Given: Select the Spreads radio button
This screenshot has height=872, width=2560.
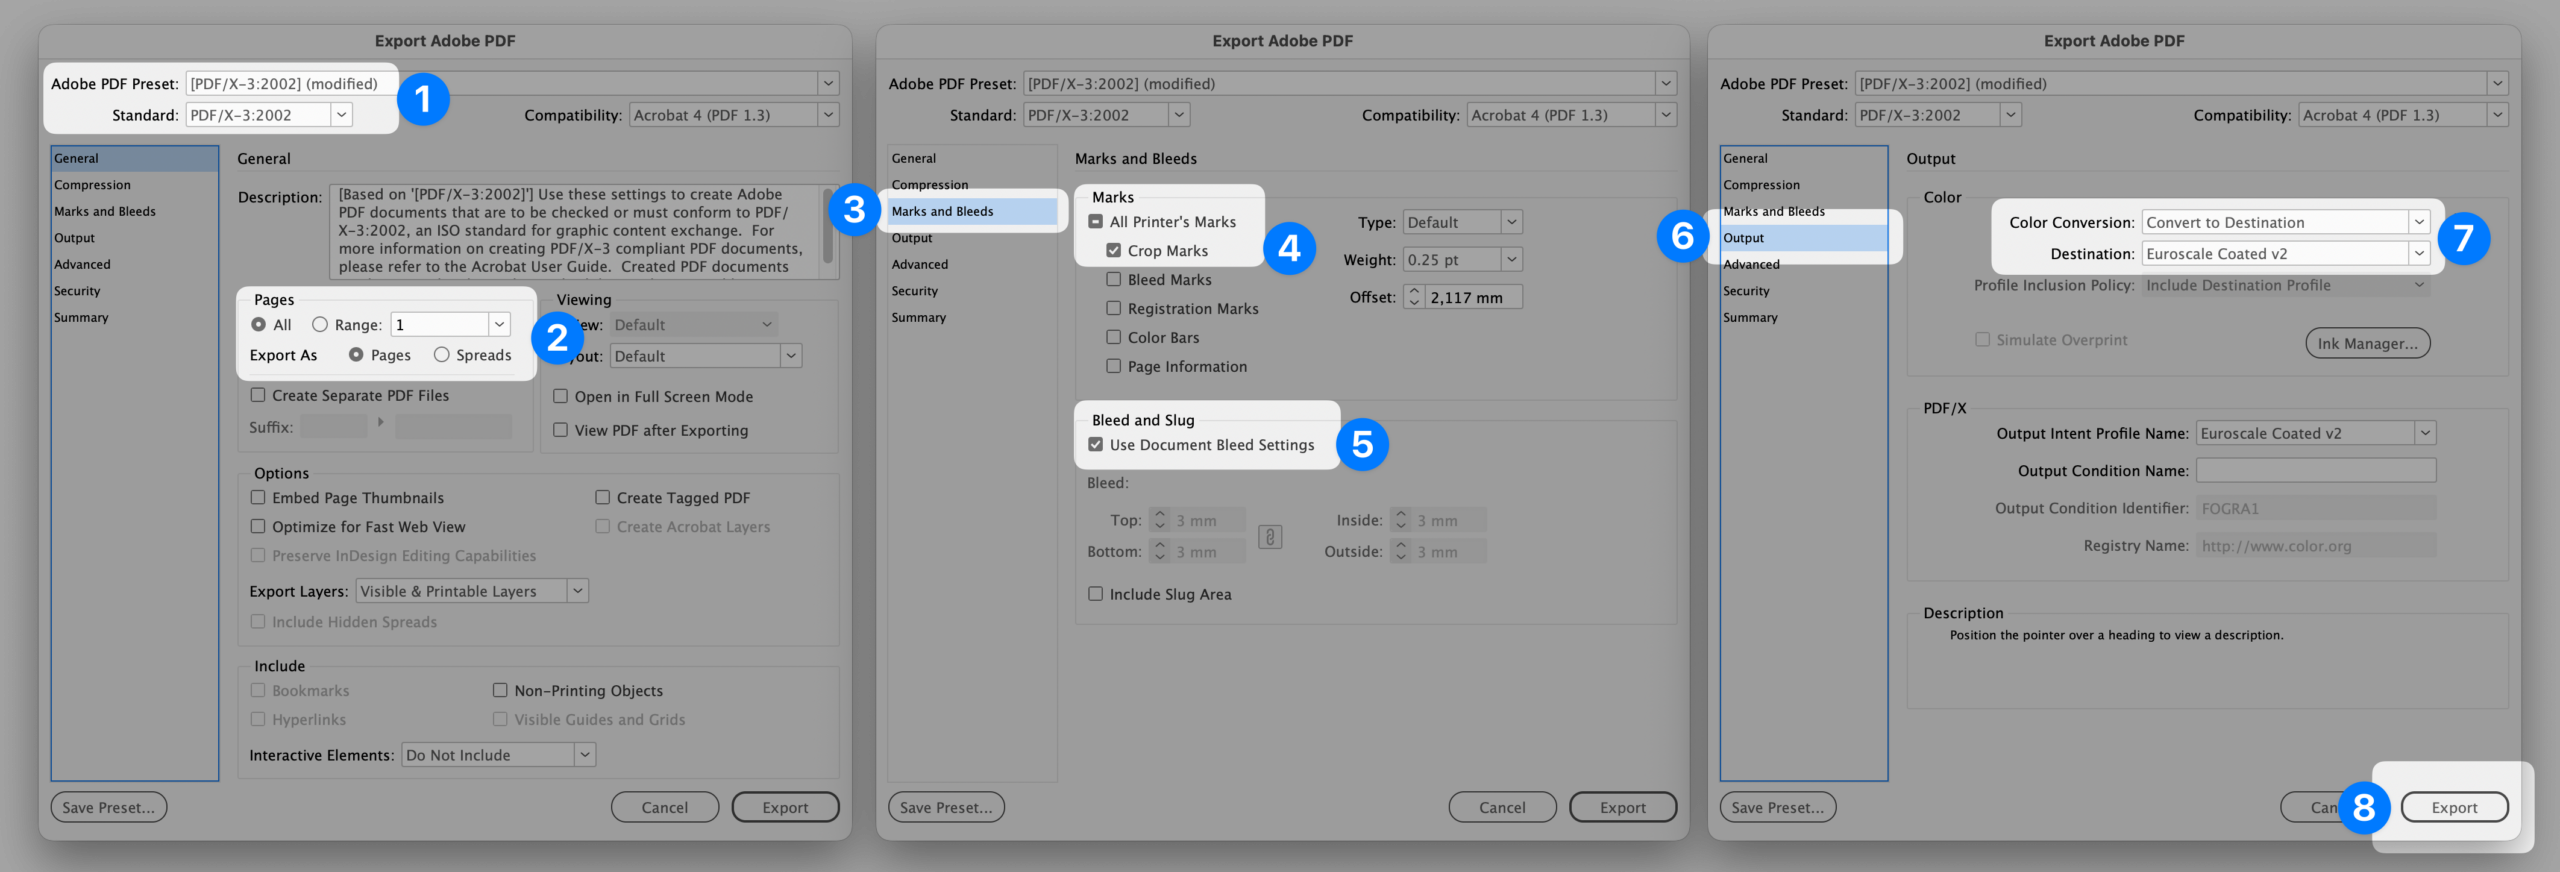Looking at the screenshot, I should (441, 355).
